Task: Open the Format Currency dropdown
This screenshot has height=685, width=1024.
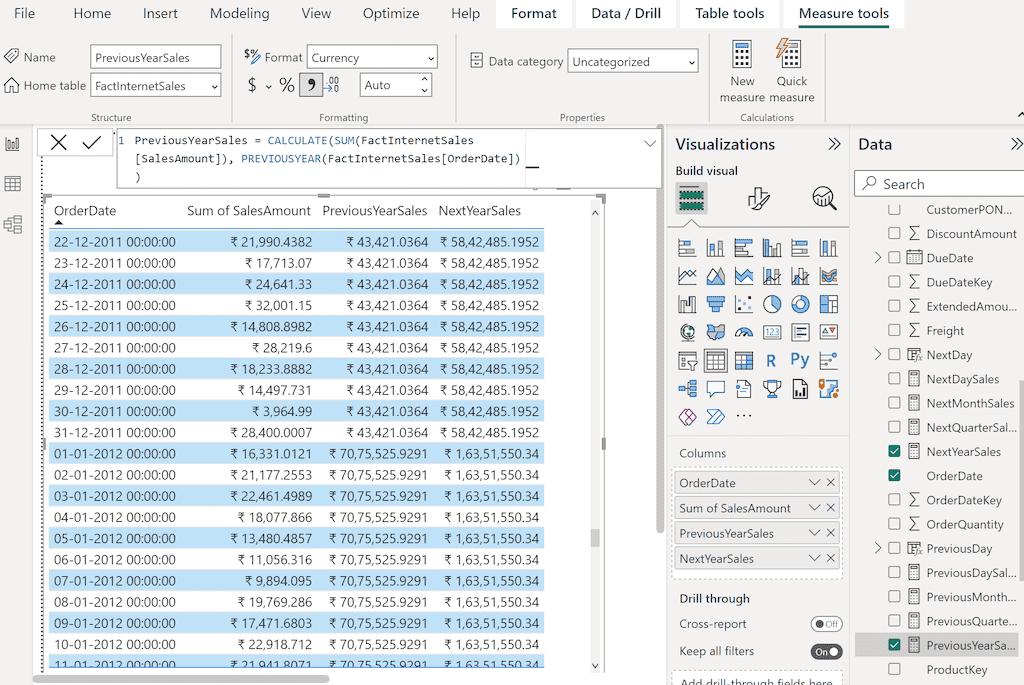Action: 430,57
